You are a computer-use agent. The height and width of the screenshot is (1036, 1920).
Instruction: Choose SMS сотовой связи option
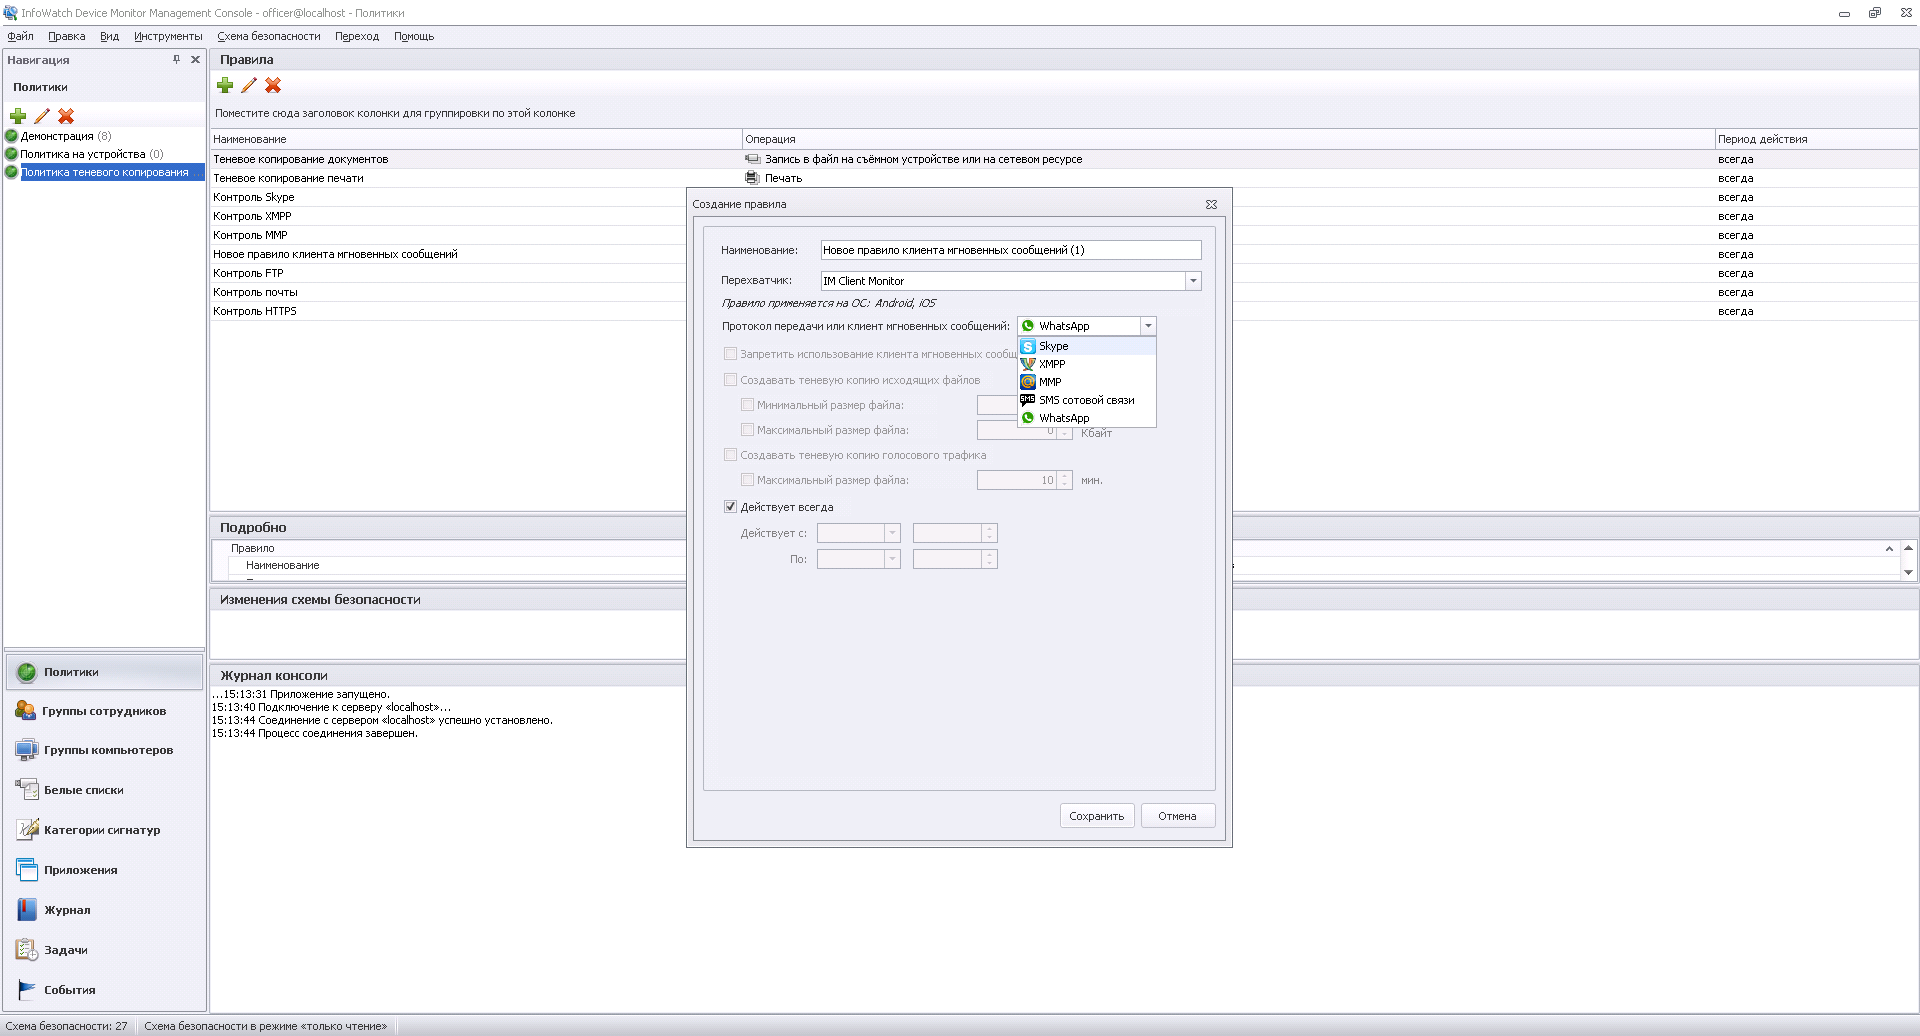(x=1087, y=400)
